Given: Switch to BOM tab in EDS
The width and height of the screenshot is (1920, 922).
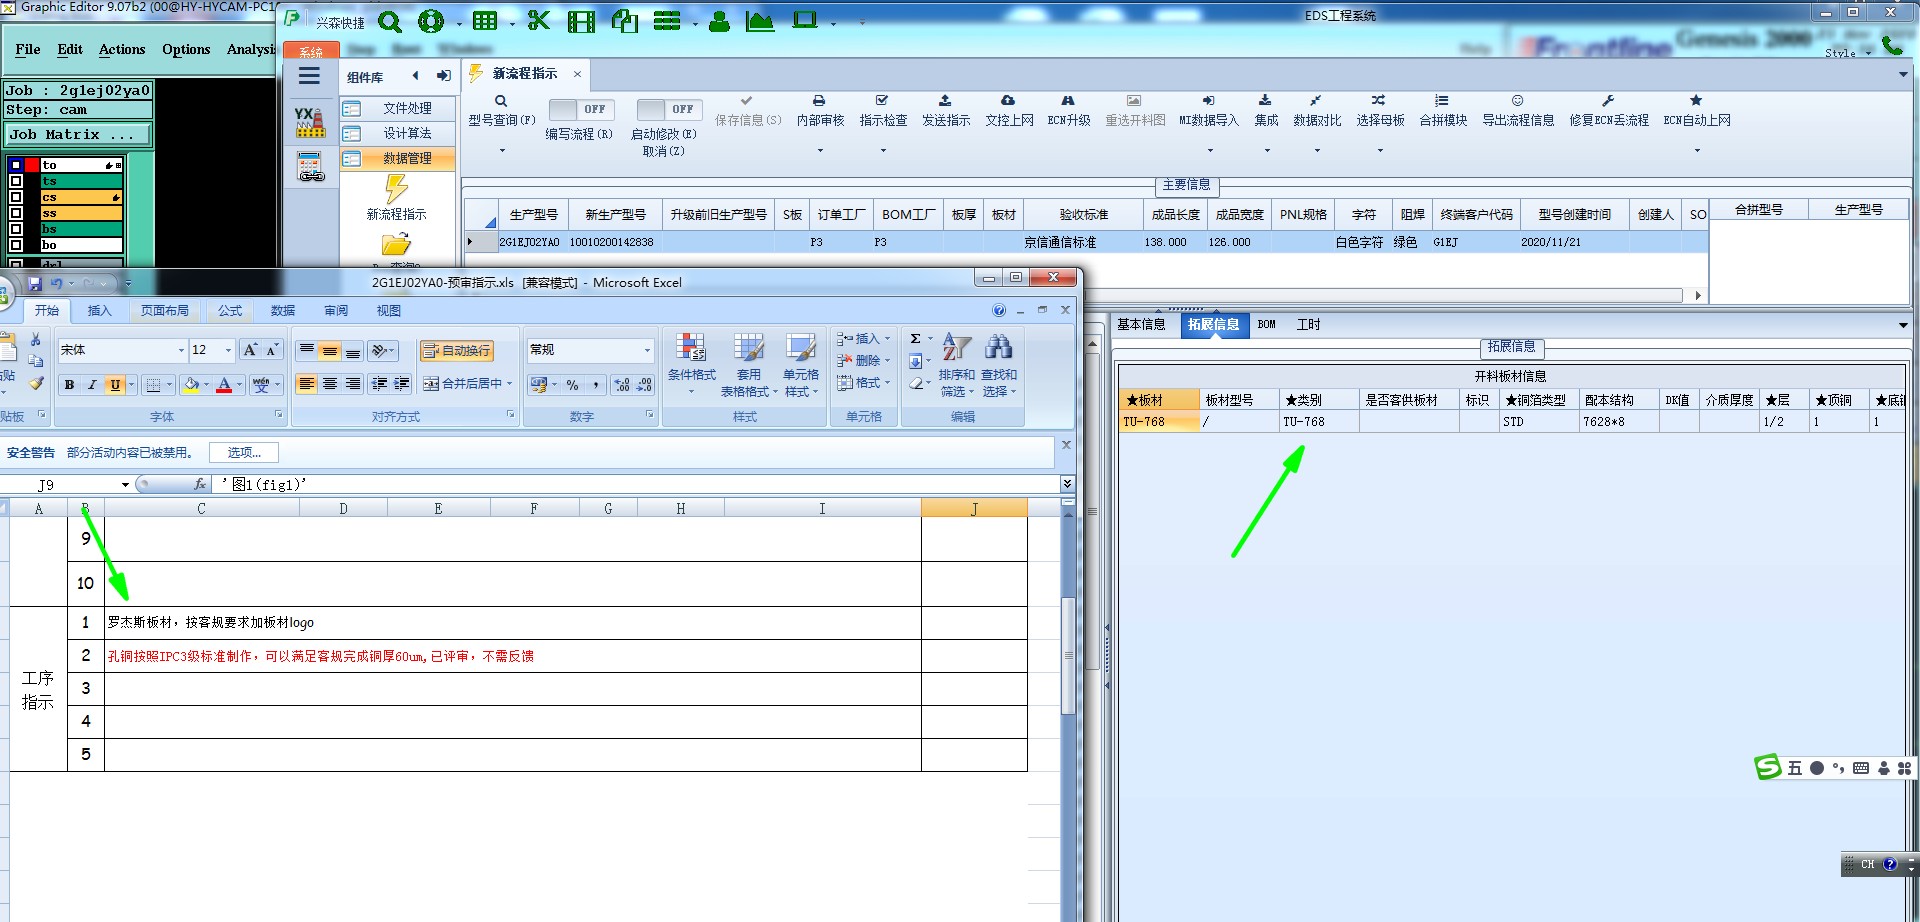Looking at the screenshot, I should pyautogui.click(x=1267, y=325).
